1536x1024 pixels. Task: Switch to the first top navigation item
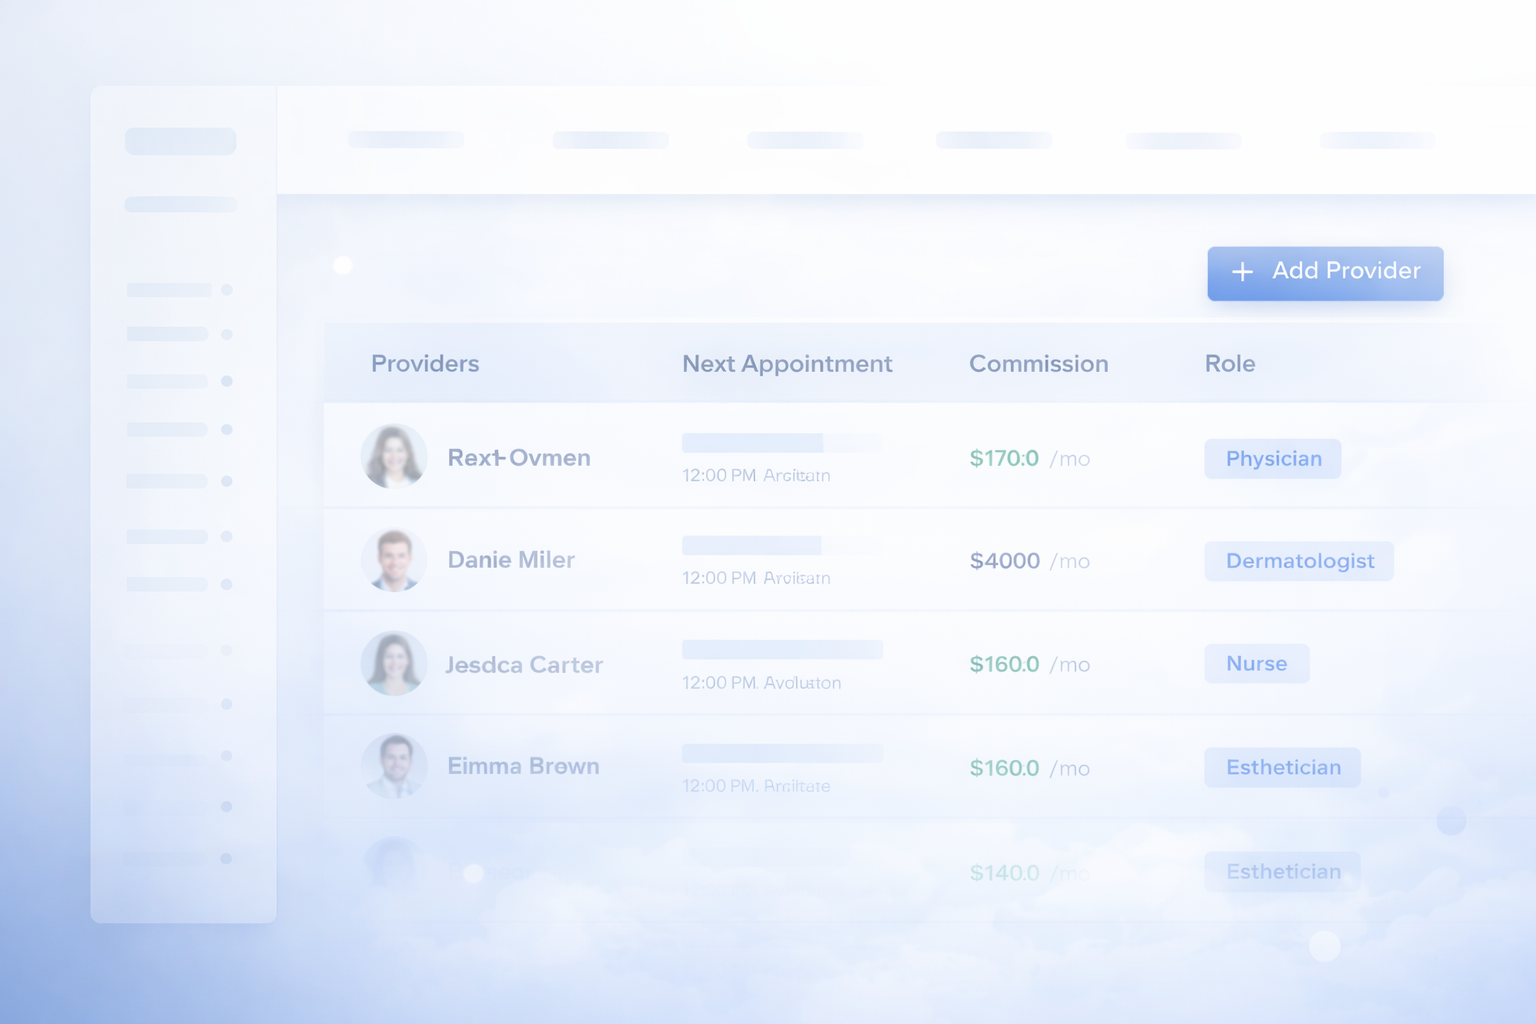(405, 140)
